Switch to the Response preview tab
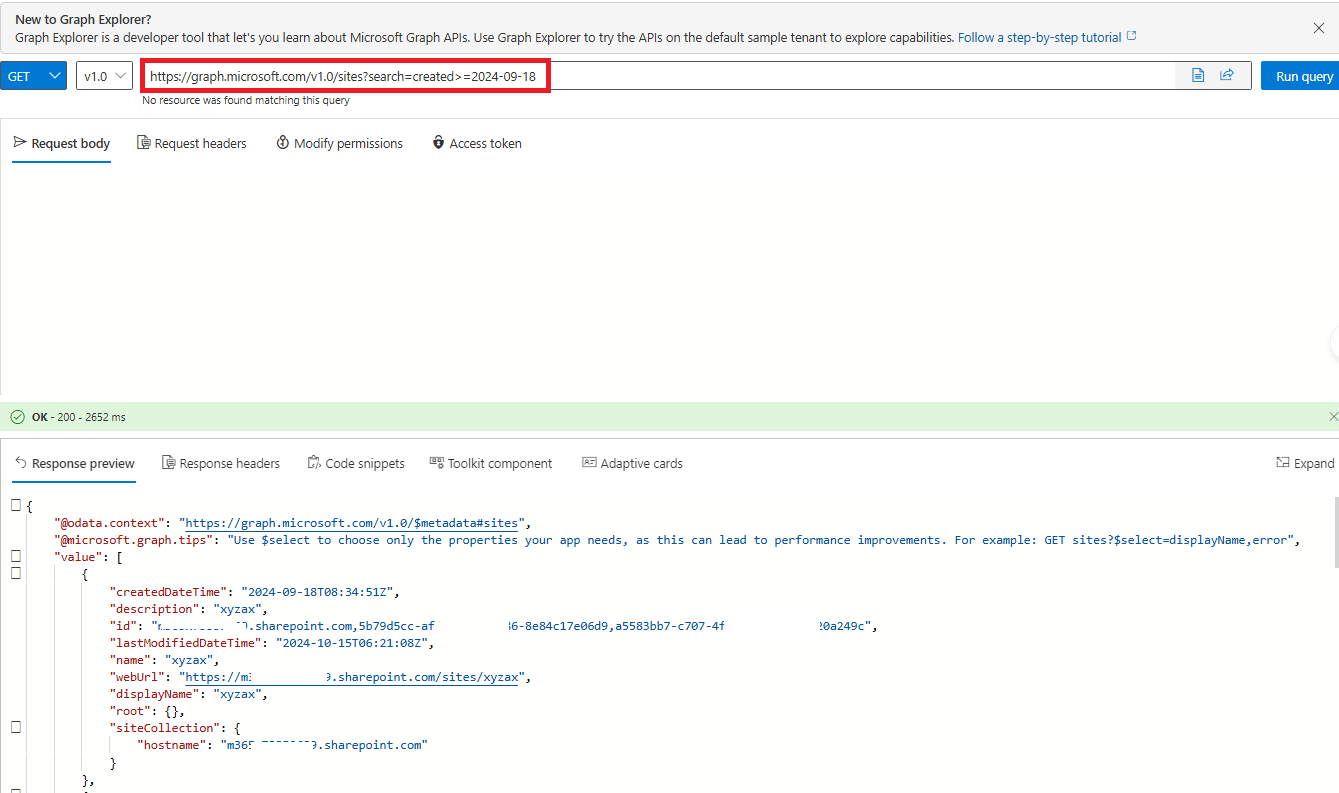 [74, 463]
